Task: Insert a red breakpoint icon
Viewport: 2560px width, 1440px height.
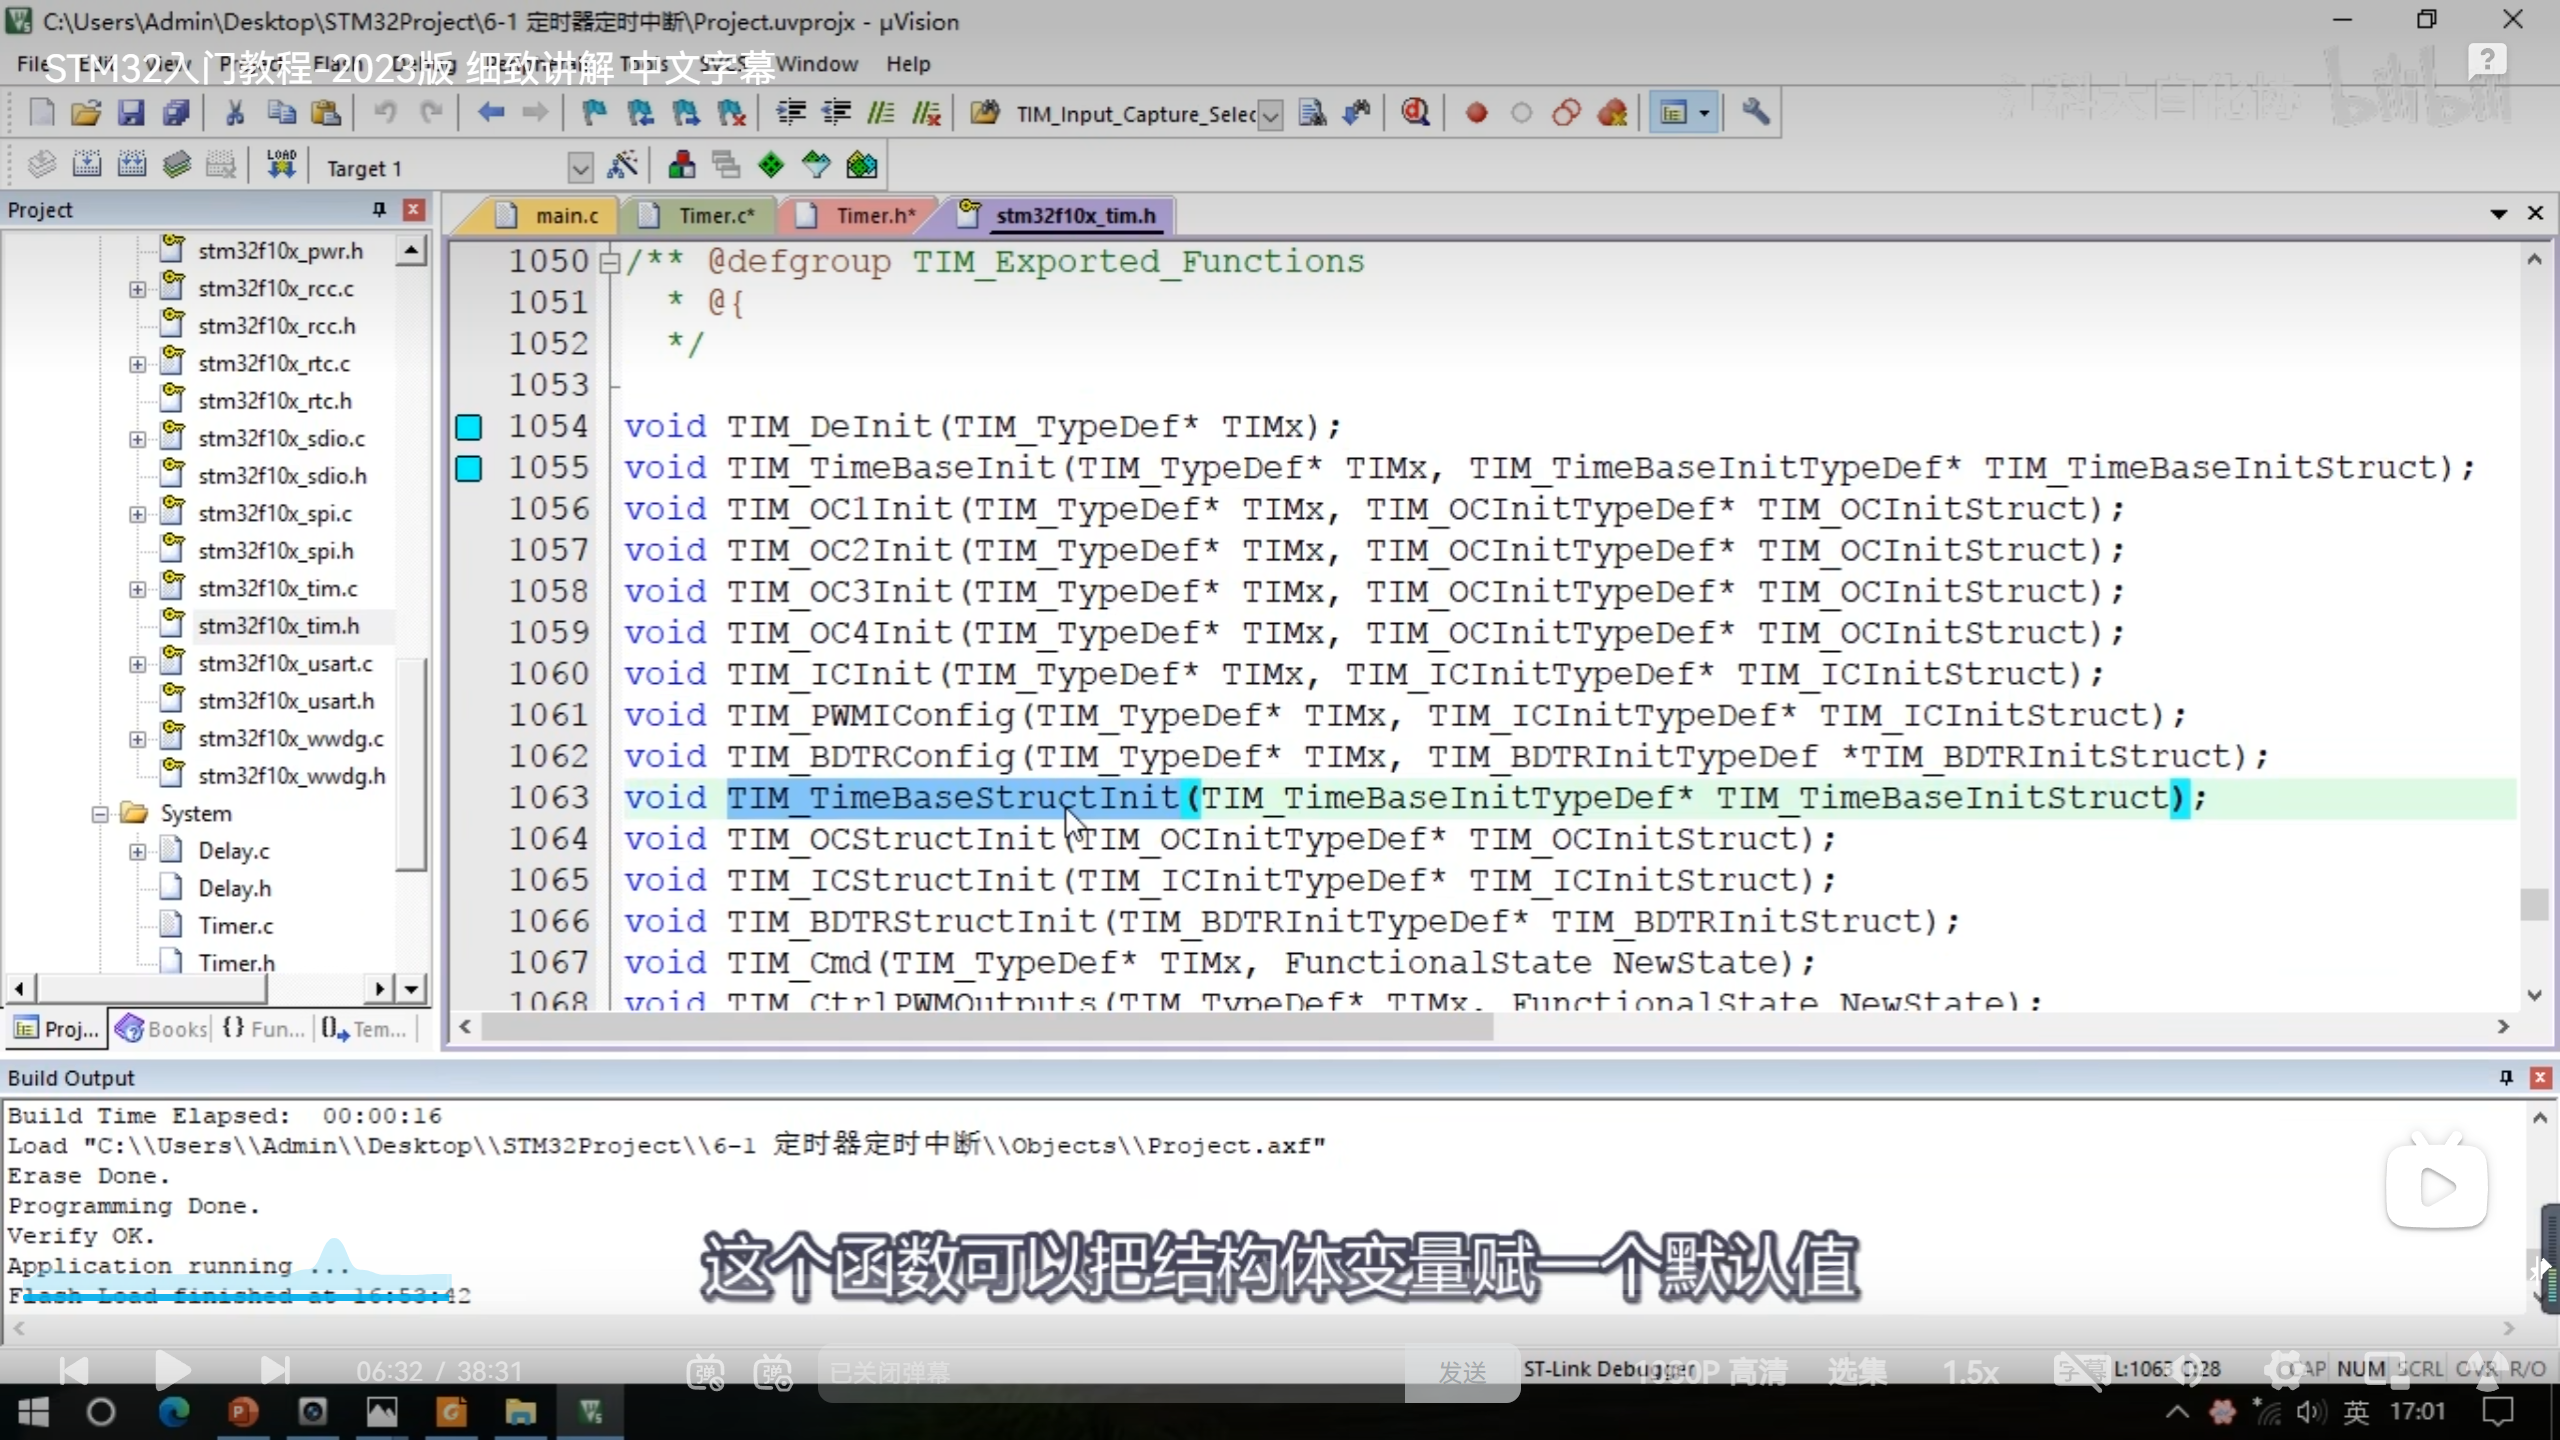Action: tap(1476, 113)
